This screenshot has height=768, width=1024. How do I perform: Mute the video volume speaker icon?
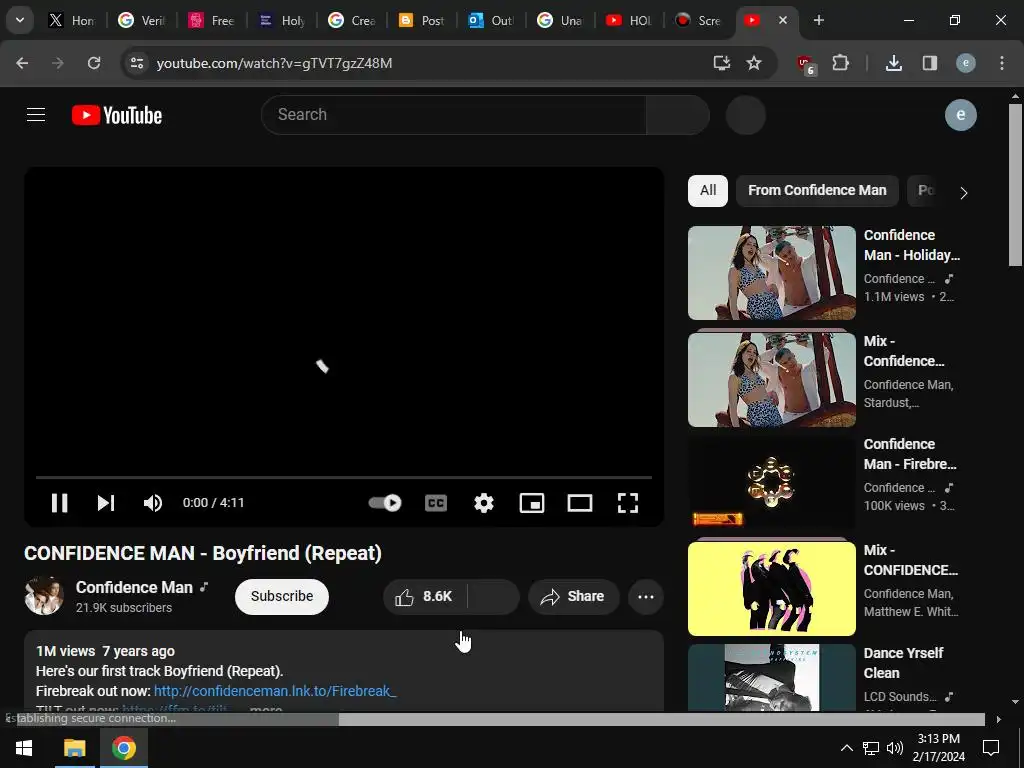[x=153, y=503]
